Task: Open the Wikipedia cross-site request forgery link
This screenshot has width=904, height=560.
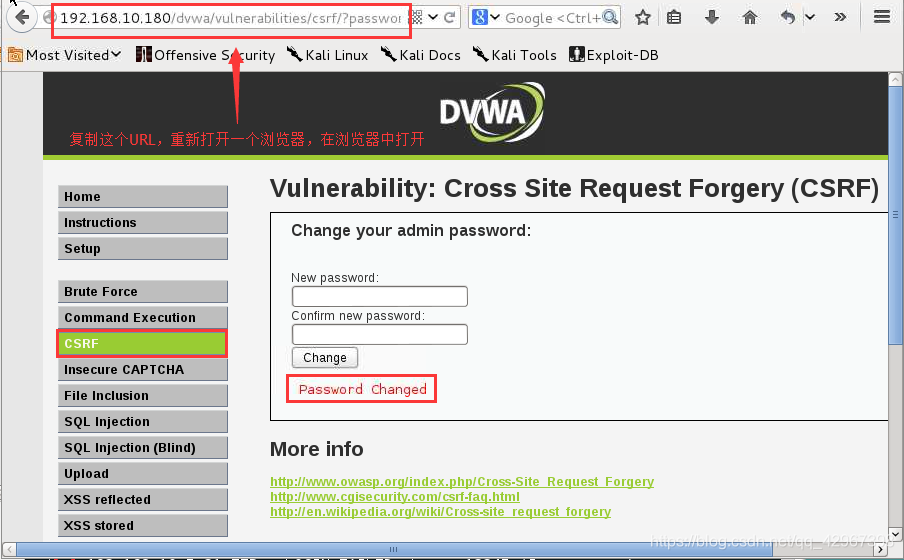Action: pos(440,512)
